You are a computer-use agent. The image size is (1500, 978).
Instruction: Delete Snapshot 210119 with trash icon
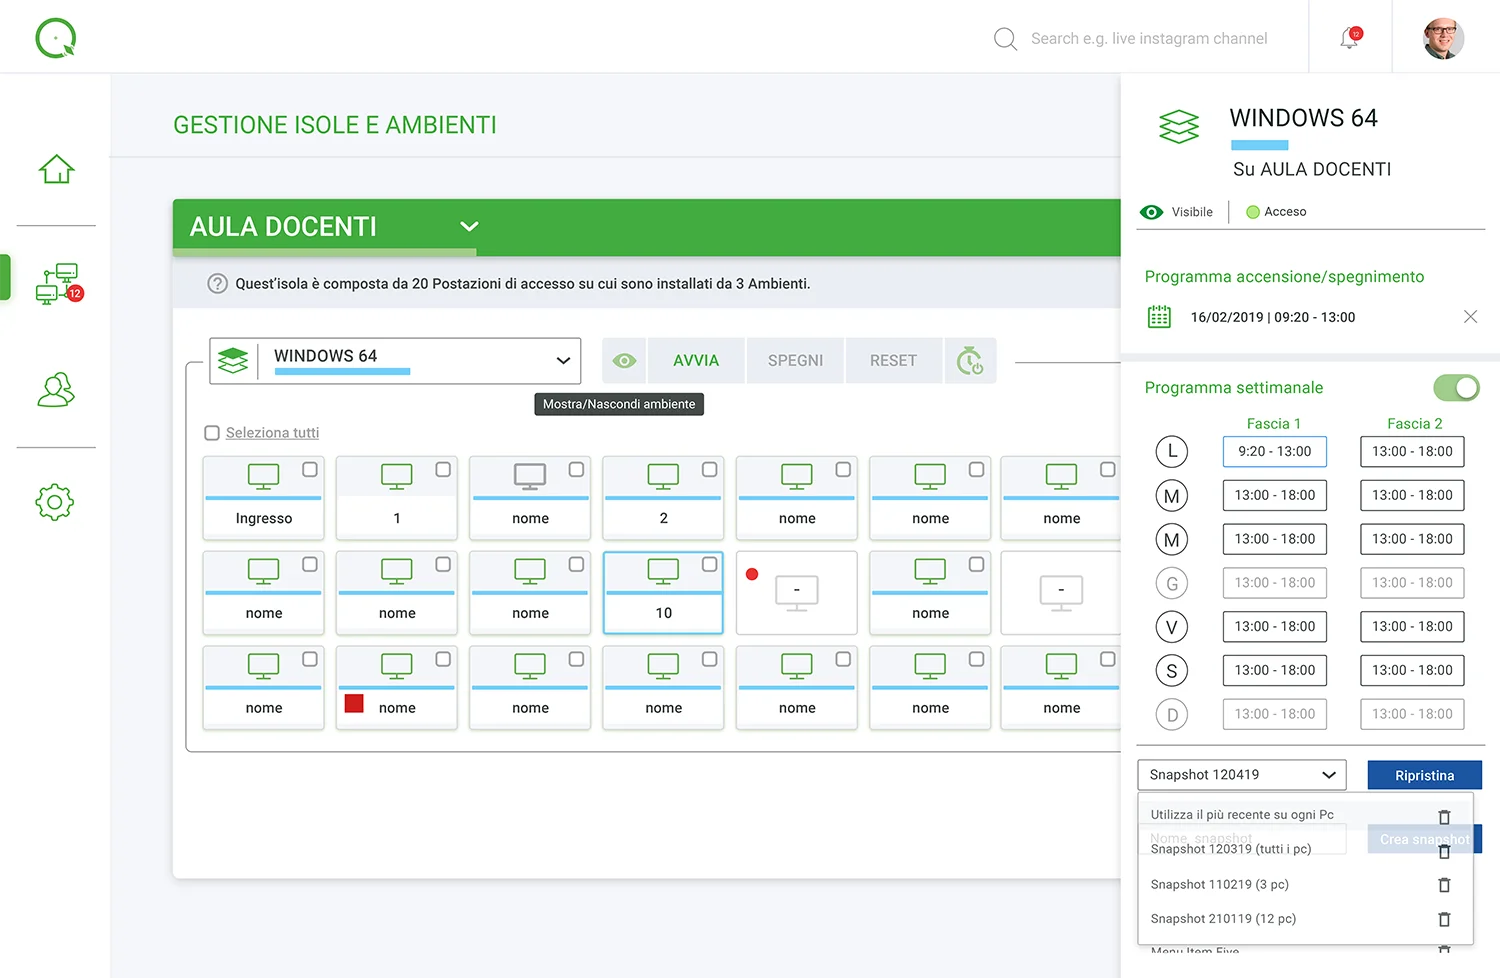click(1444, 919)
